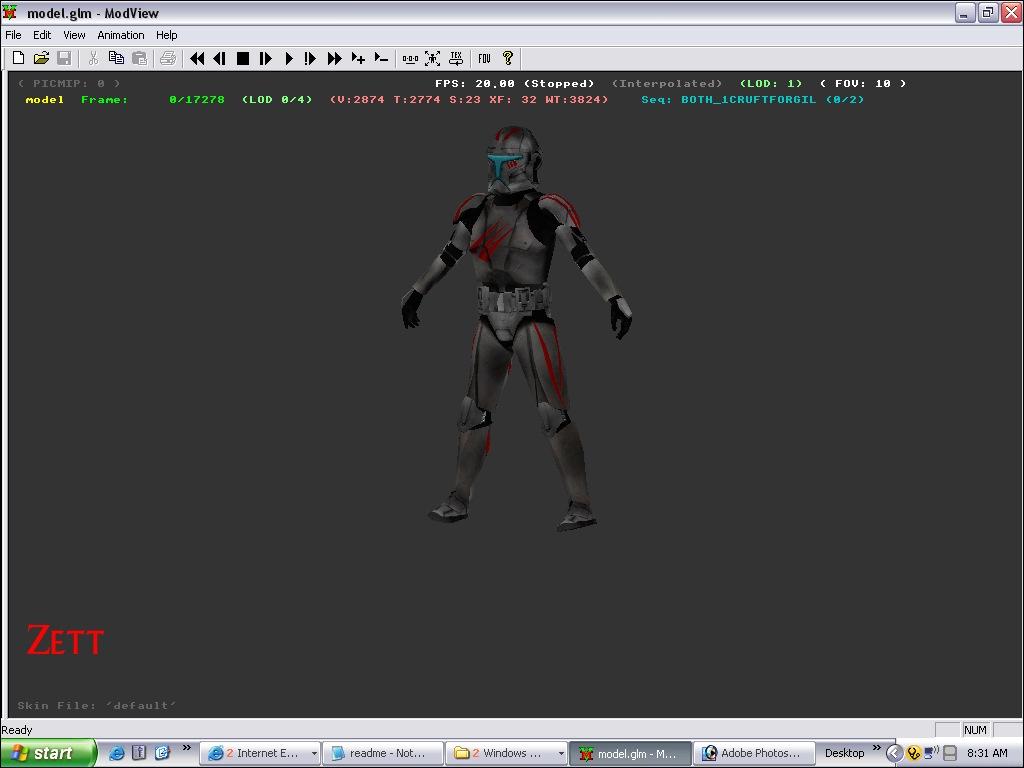The height and width of the screenshot is (768, 1024).
Task: Expand hidden quick launch icons chevron
Action: click(x=186, y=748)
